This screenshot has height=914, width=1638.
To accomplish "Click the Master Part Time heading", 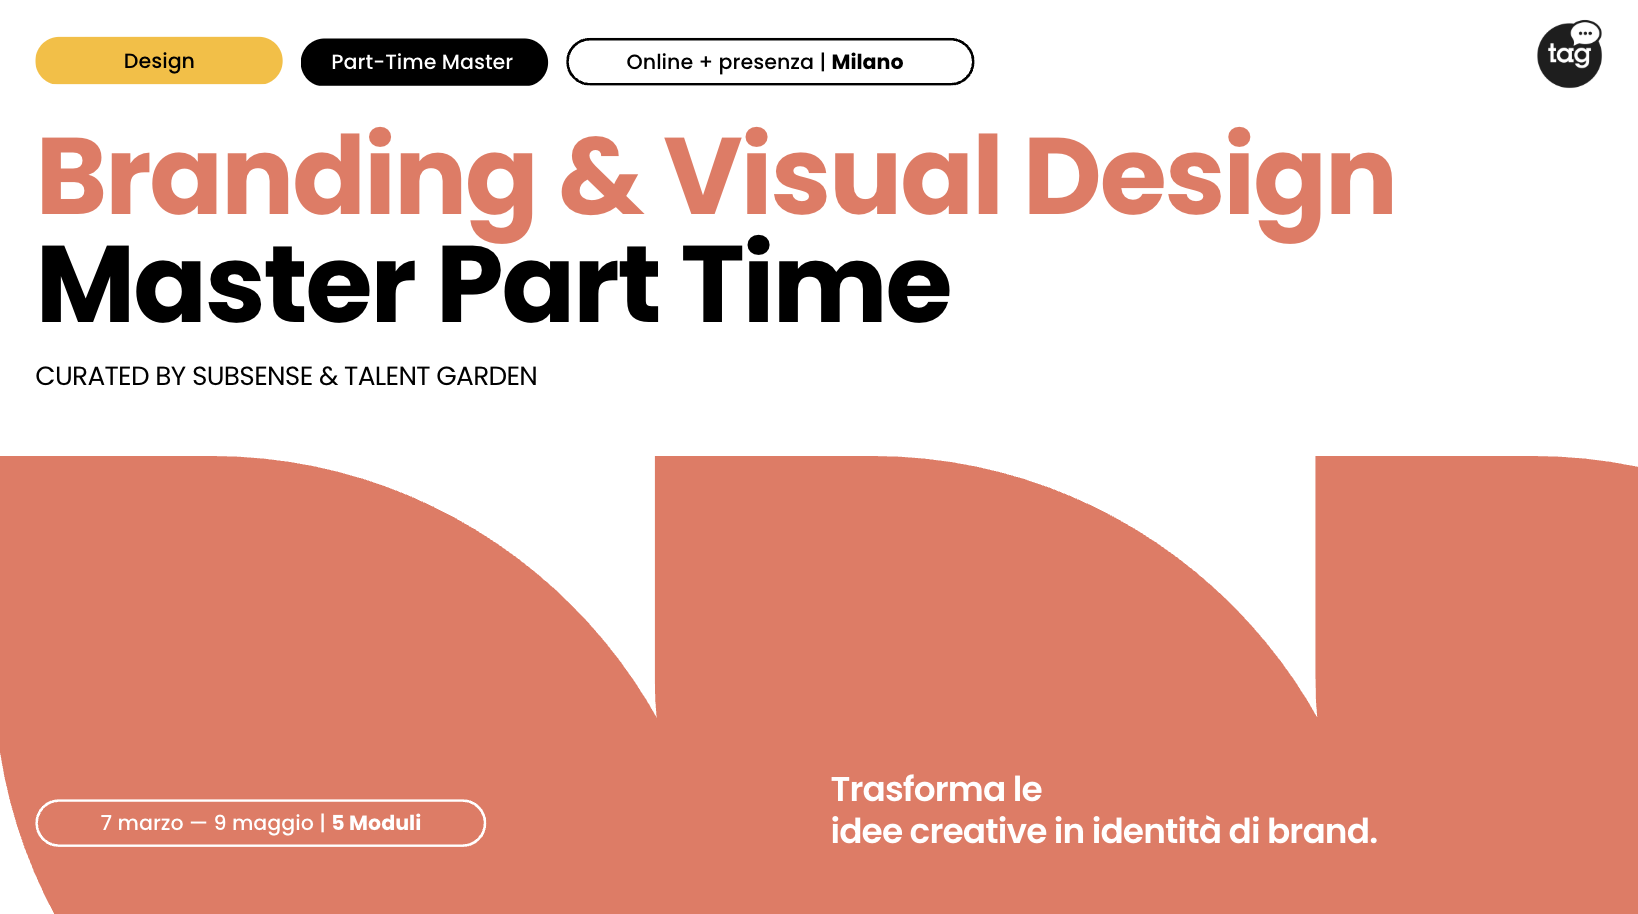I will pyautogui.click(x=493, y=286).
